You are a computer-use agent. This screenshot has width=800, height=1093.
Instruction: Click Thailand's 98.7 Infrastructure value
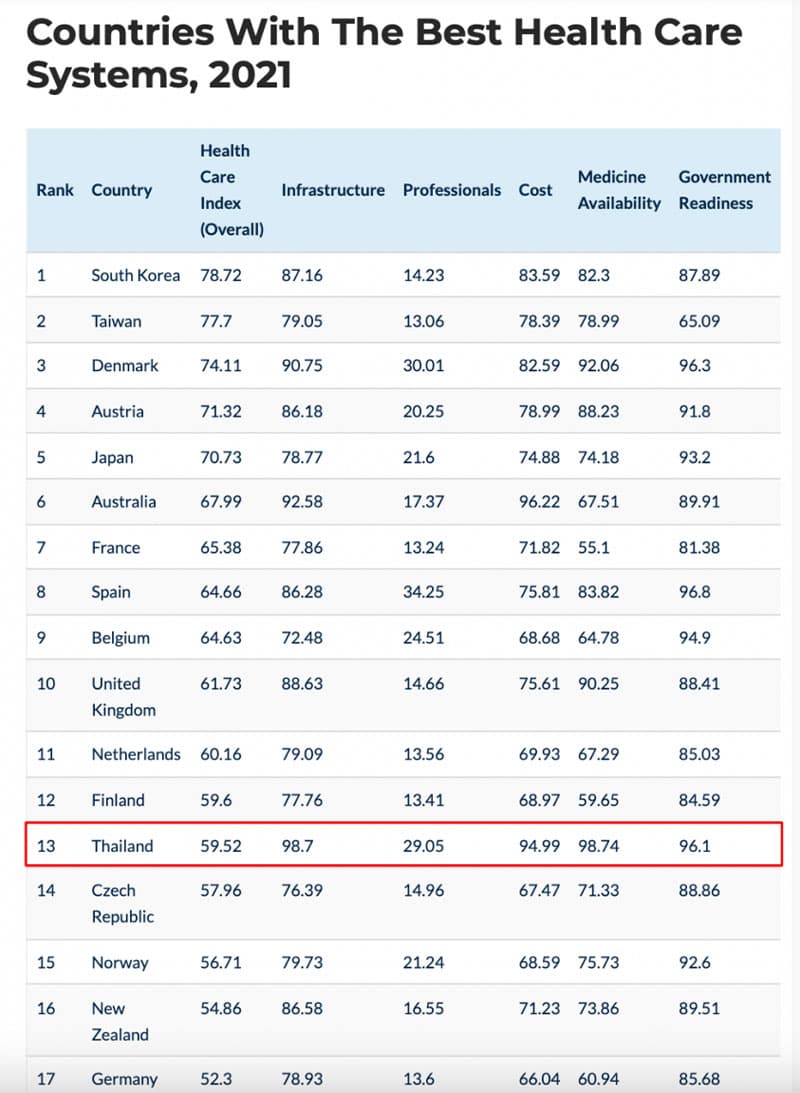[x=298, y=846]
